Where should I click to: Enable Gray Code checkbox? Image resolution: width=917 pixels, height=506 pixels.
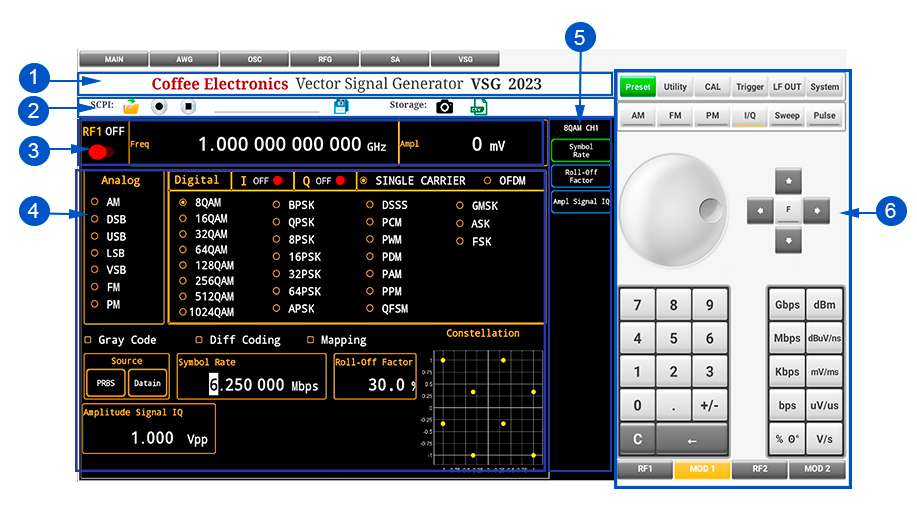tap(88, 340)
